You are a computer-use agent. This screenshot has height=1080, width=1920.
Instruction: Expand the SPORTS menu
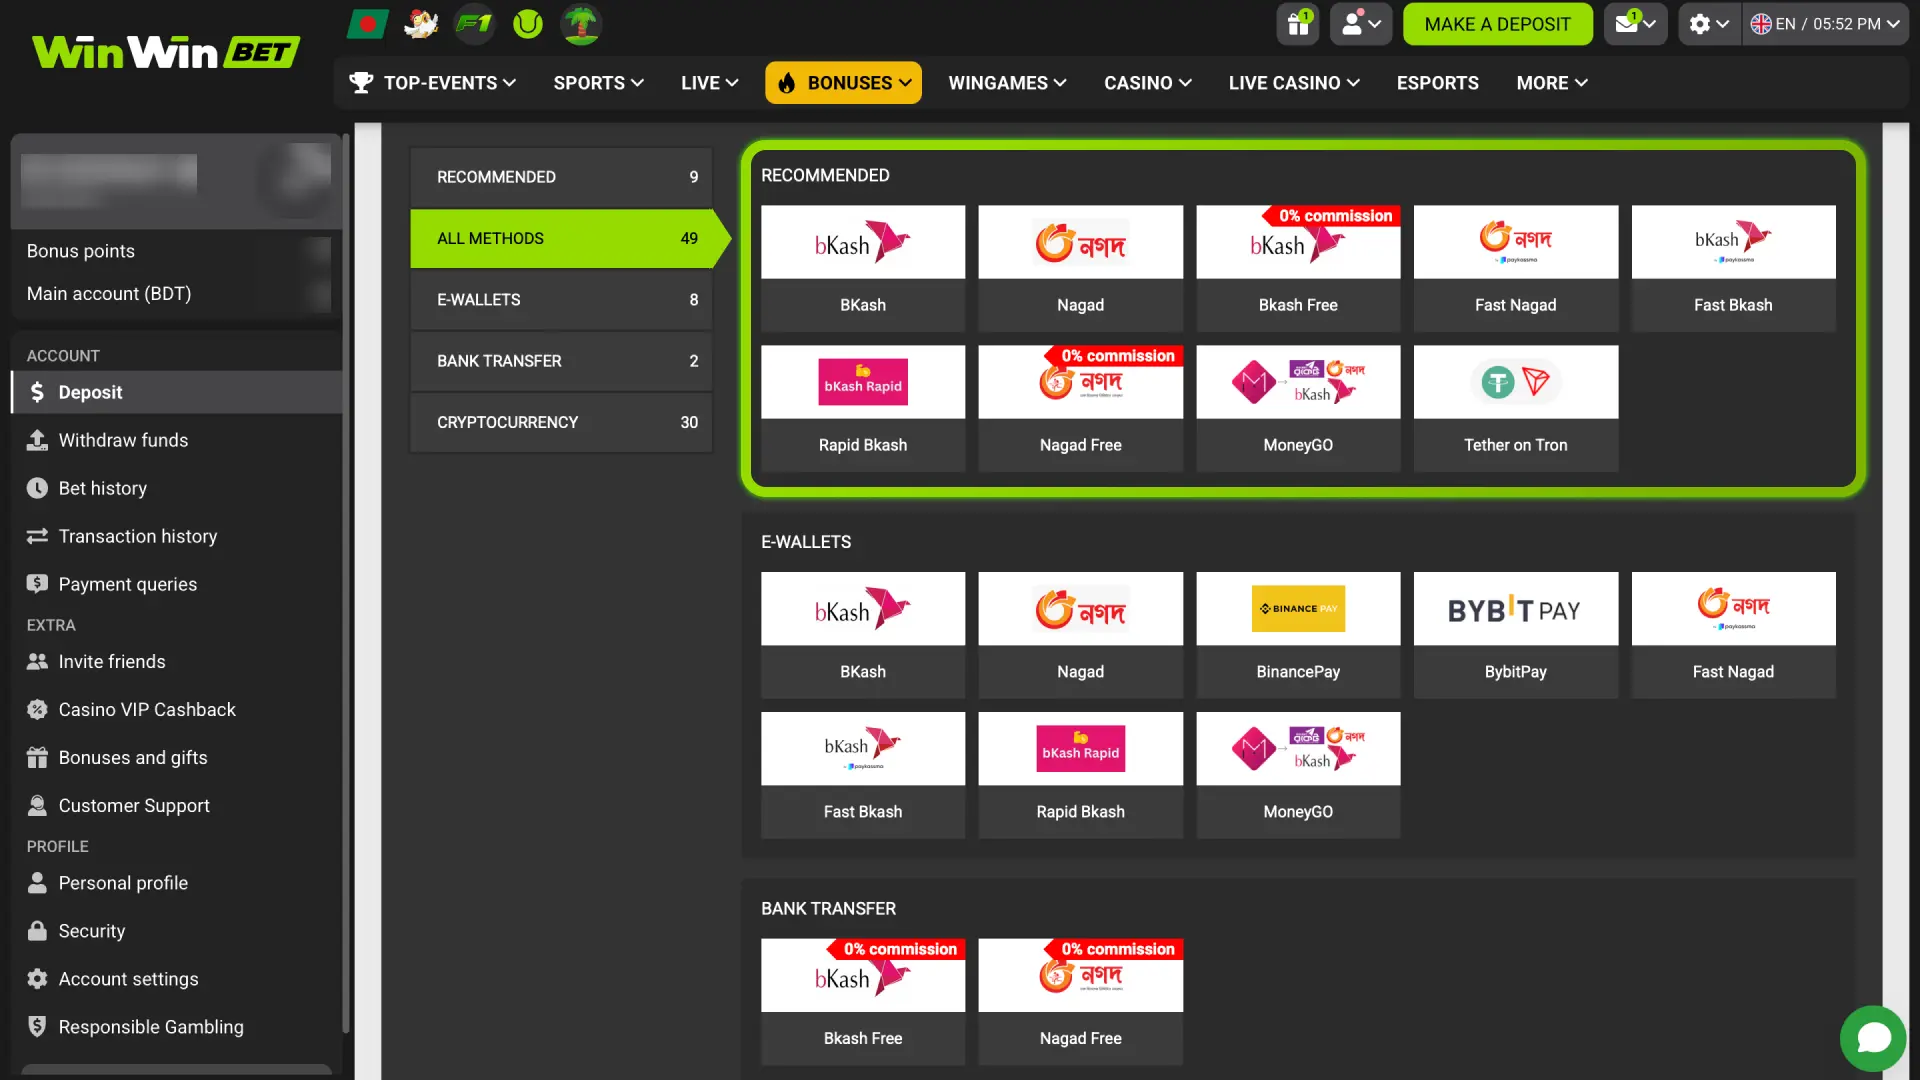point(598,83)
